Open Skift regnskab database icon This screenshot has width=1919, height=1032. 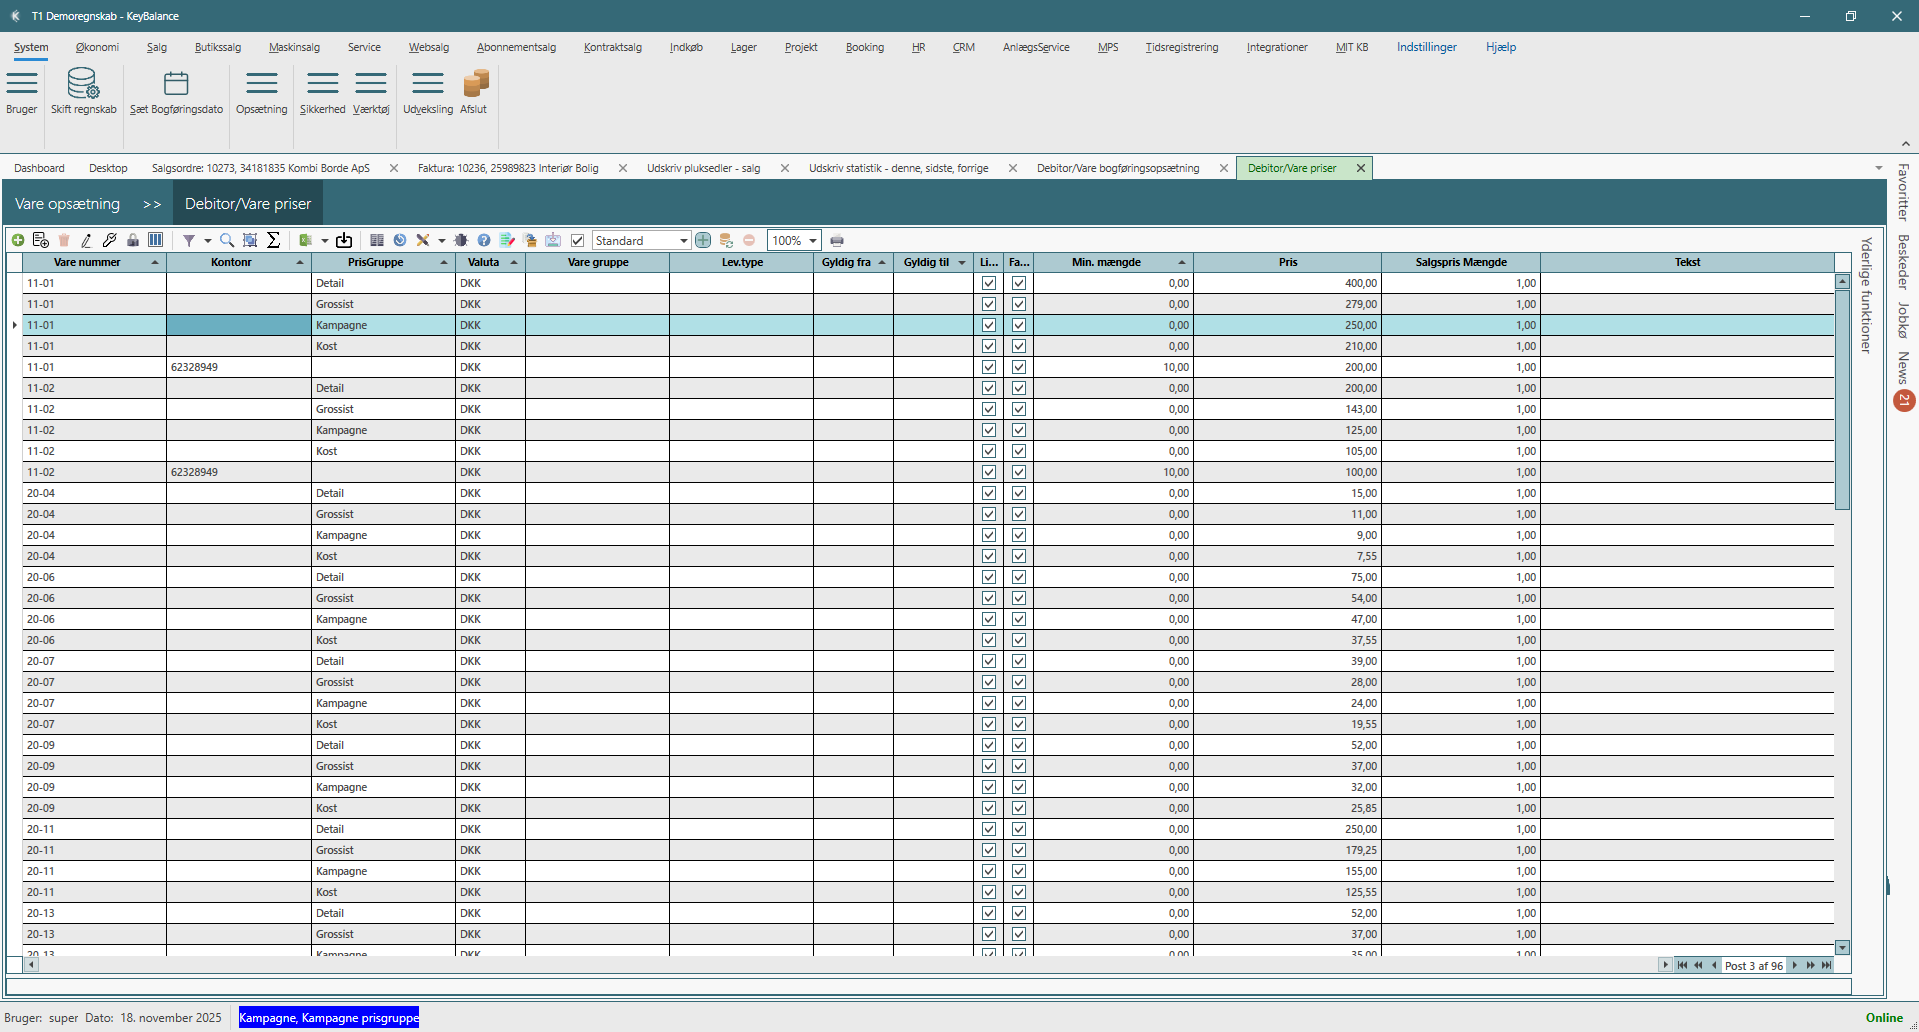tap(83, 84)
